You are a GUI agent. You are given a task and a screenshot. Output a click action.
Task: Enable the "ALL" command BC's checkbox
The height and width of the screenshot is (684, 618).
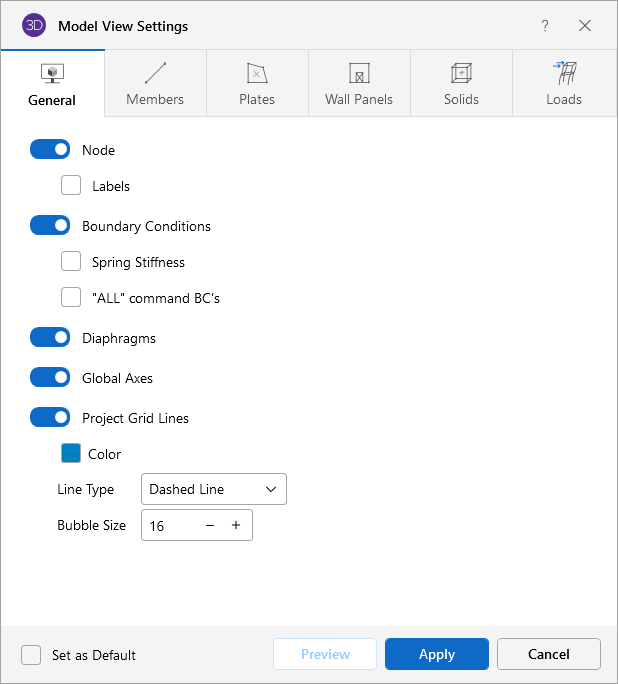71,298
